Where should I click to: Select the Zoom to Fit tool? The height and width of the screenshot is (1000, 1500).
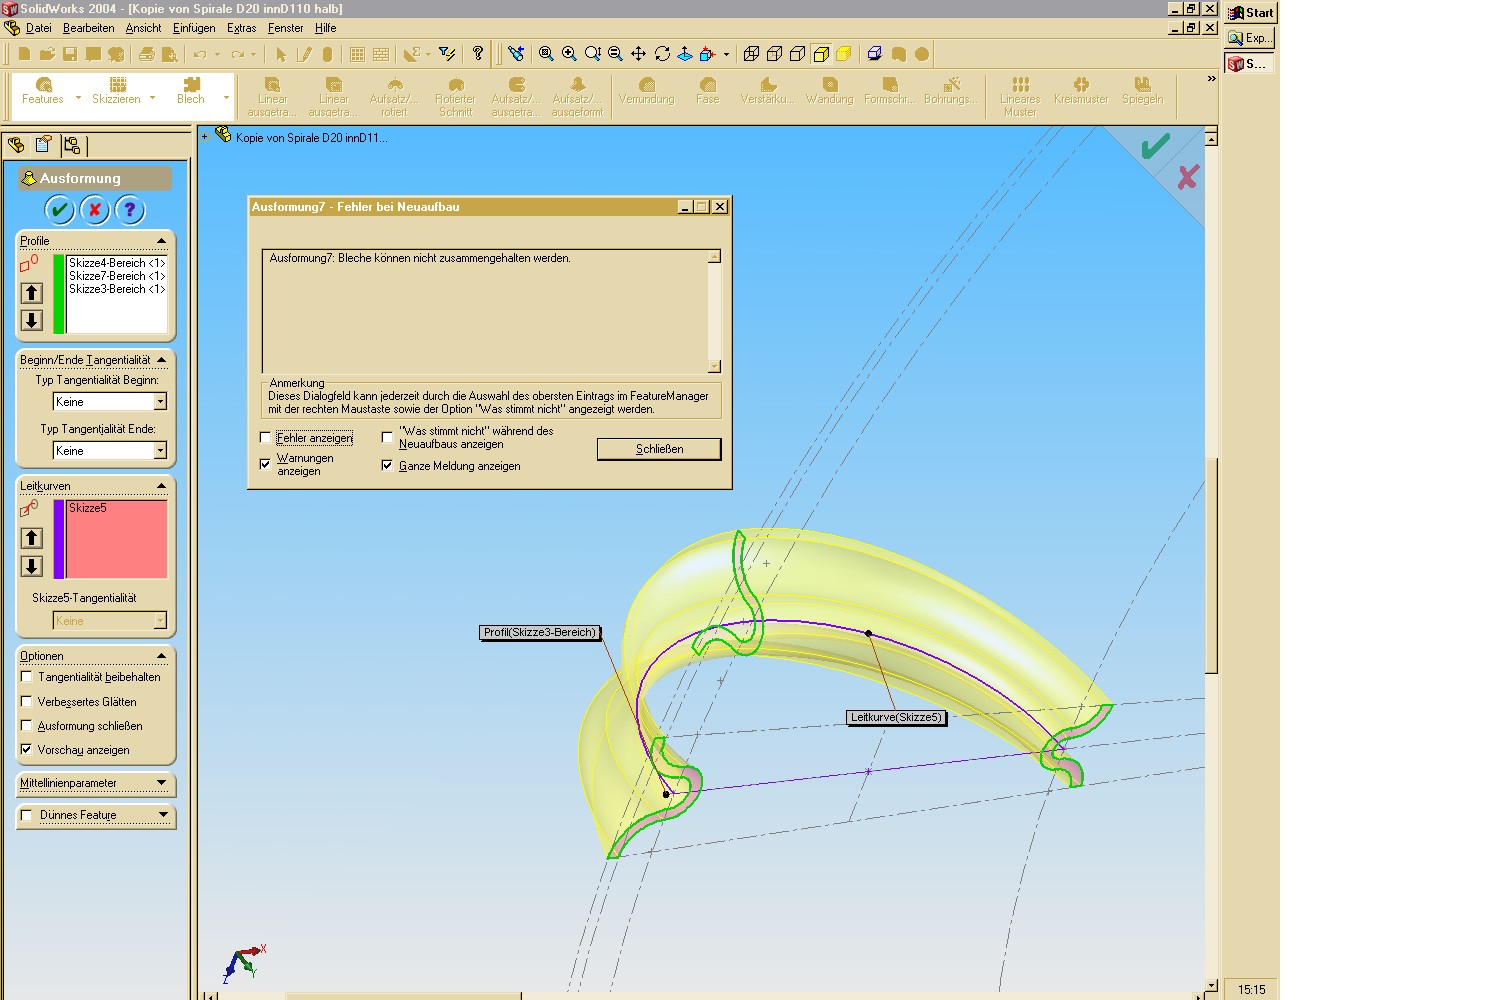(x=546, y=54)
